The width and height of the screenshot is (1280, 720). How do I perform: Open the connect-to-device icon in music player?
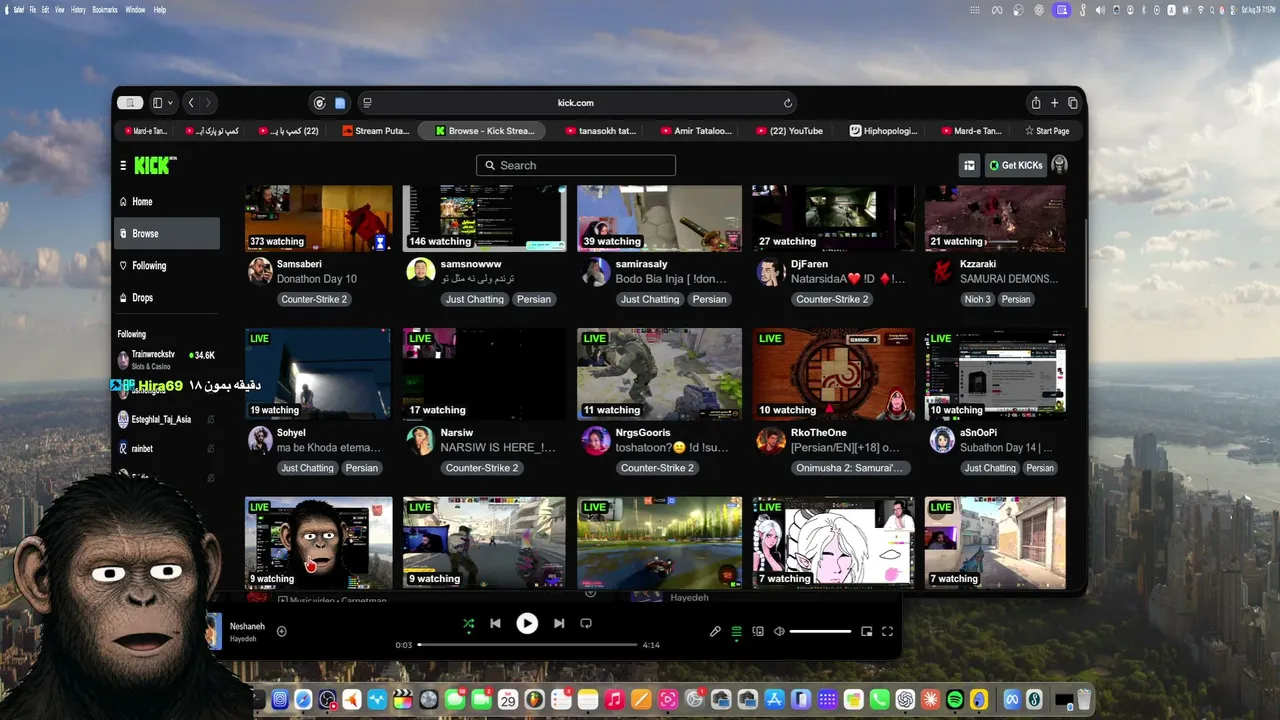(x=758, y=631)
